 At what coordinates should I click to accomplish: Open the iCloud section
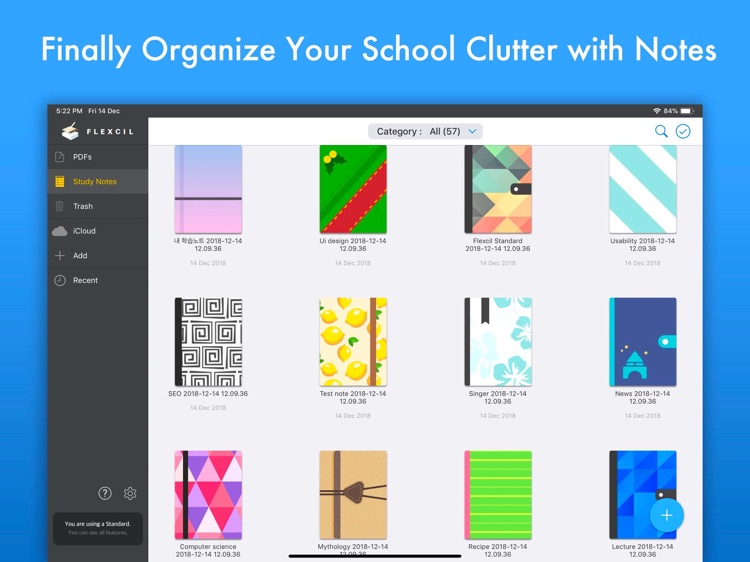(98, 231)
